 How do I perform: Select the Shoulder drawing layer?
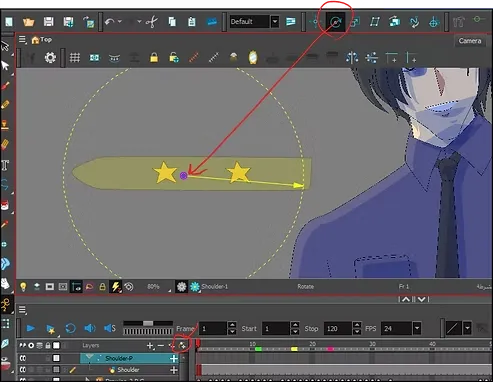[x=128, y=370]
